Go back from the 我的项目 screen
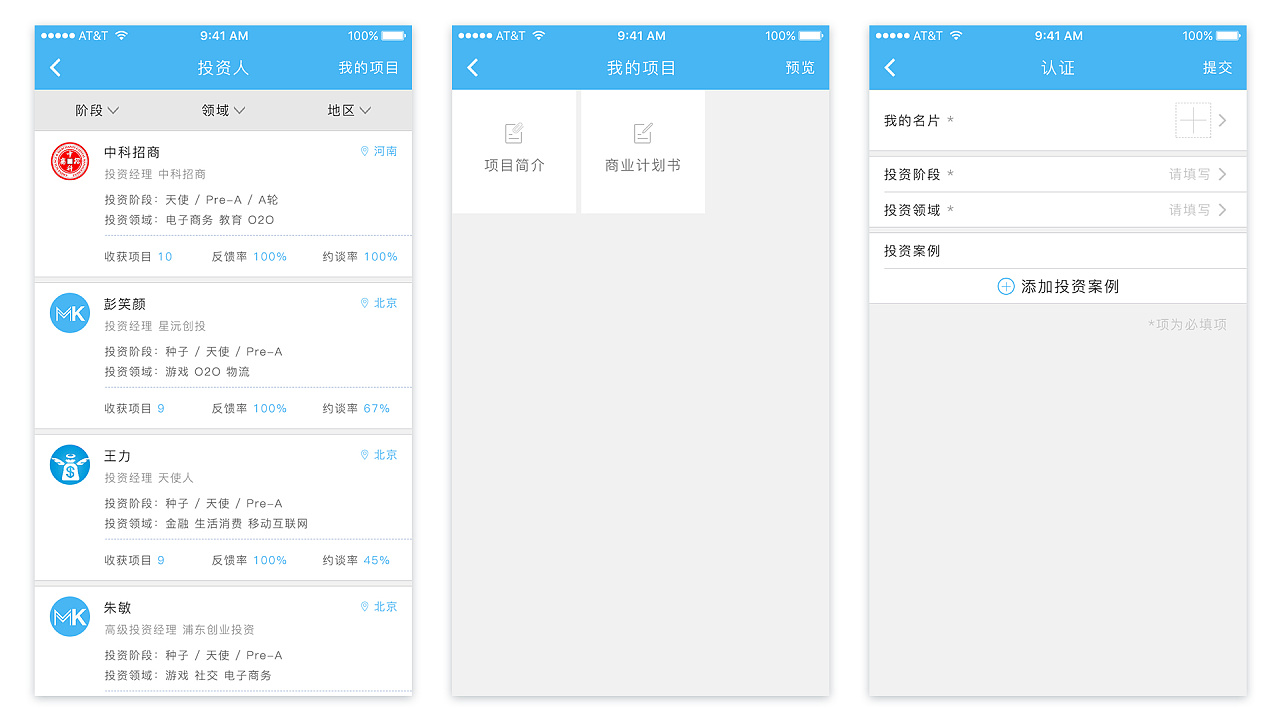The width and height of the screenshot is (1280, 720). pos(473,68)
